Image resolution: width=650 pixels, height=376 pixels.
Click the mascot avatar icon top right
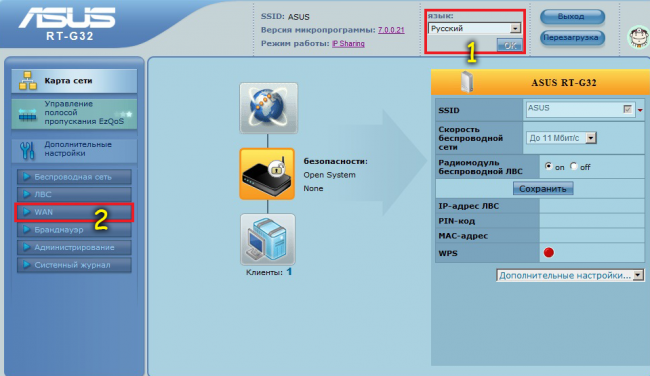click(x=638, y=37)
